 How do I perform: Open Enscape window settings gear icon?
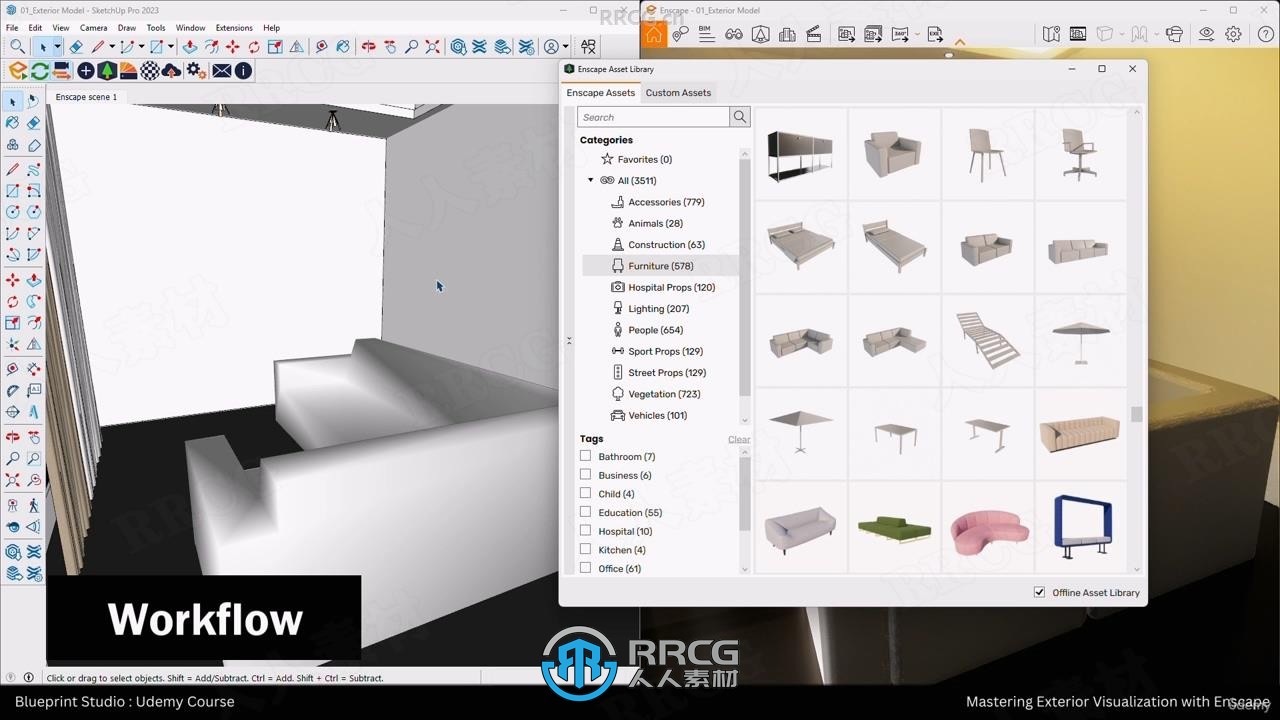tap(1234, 35)
